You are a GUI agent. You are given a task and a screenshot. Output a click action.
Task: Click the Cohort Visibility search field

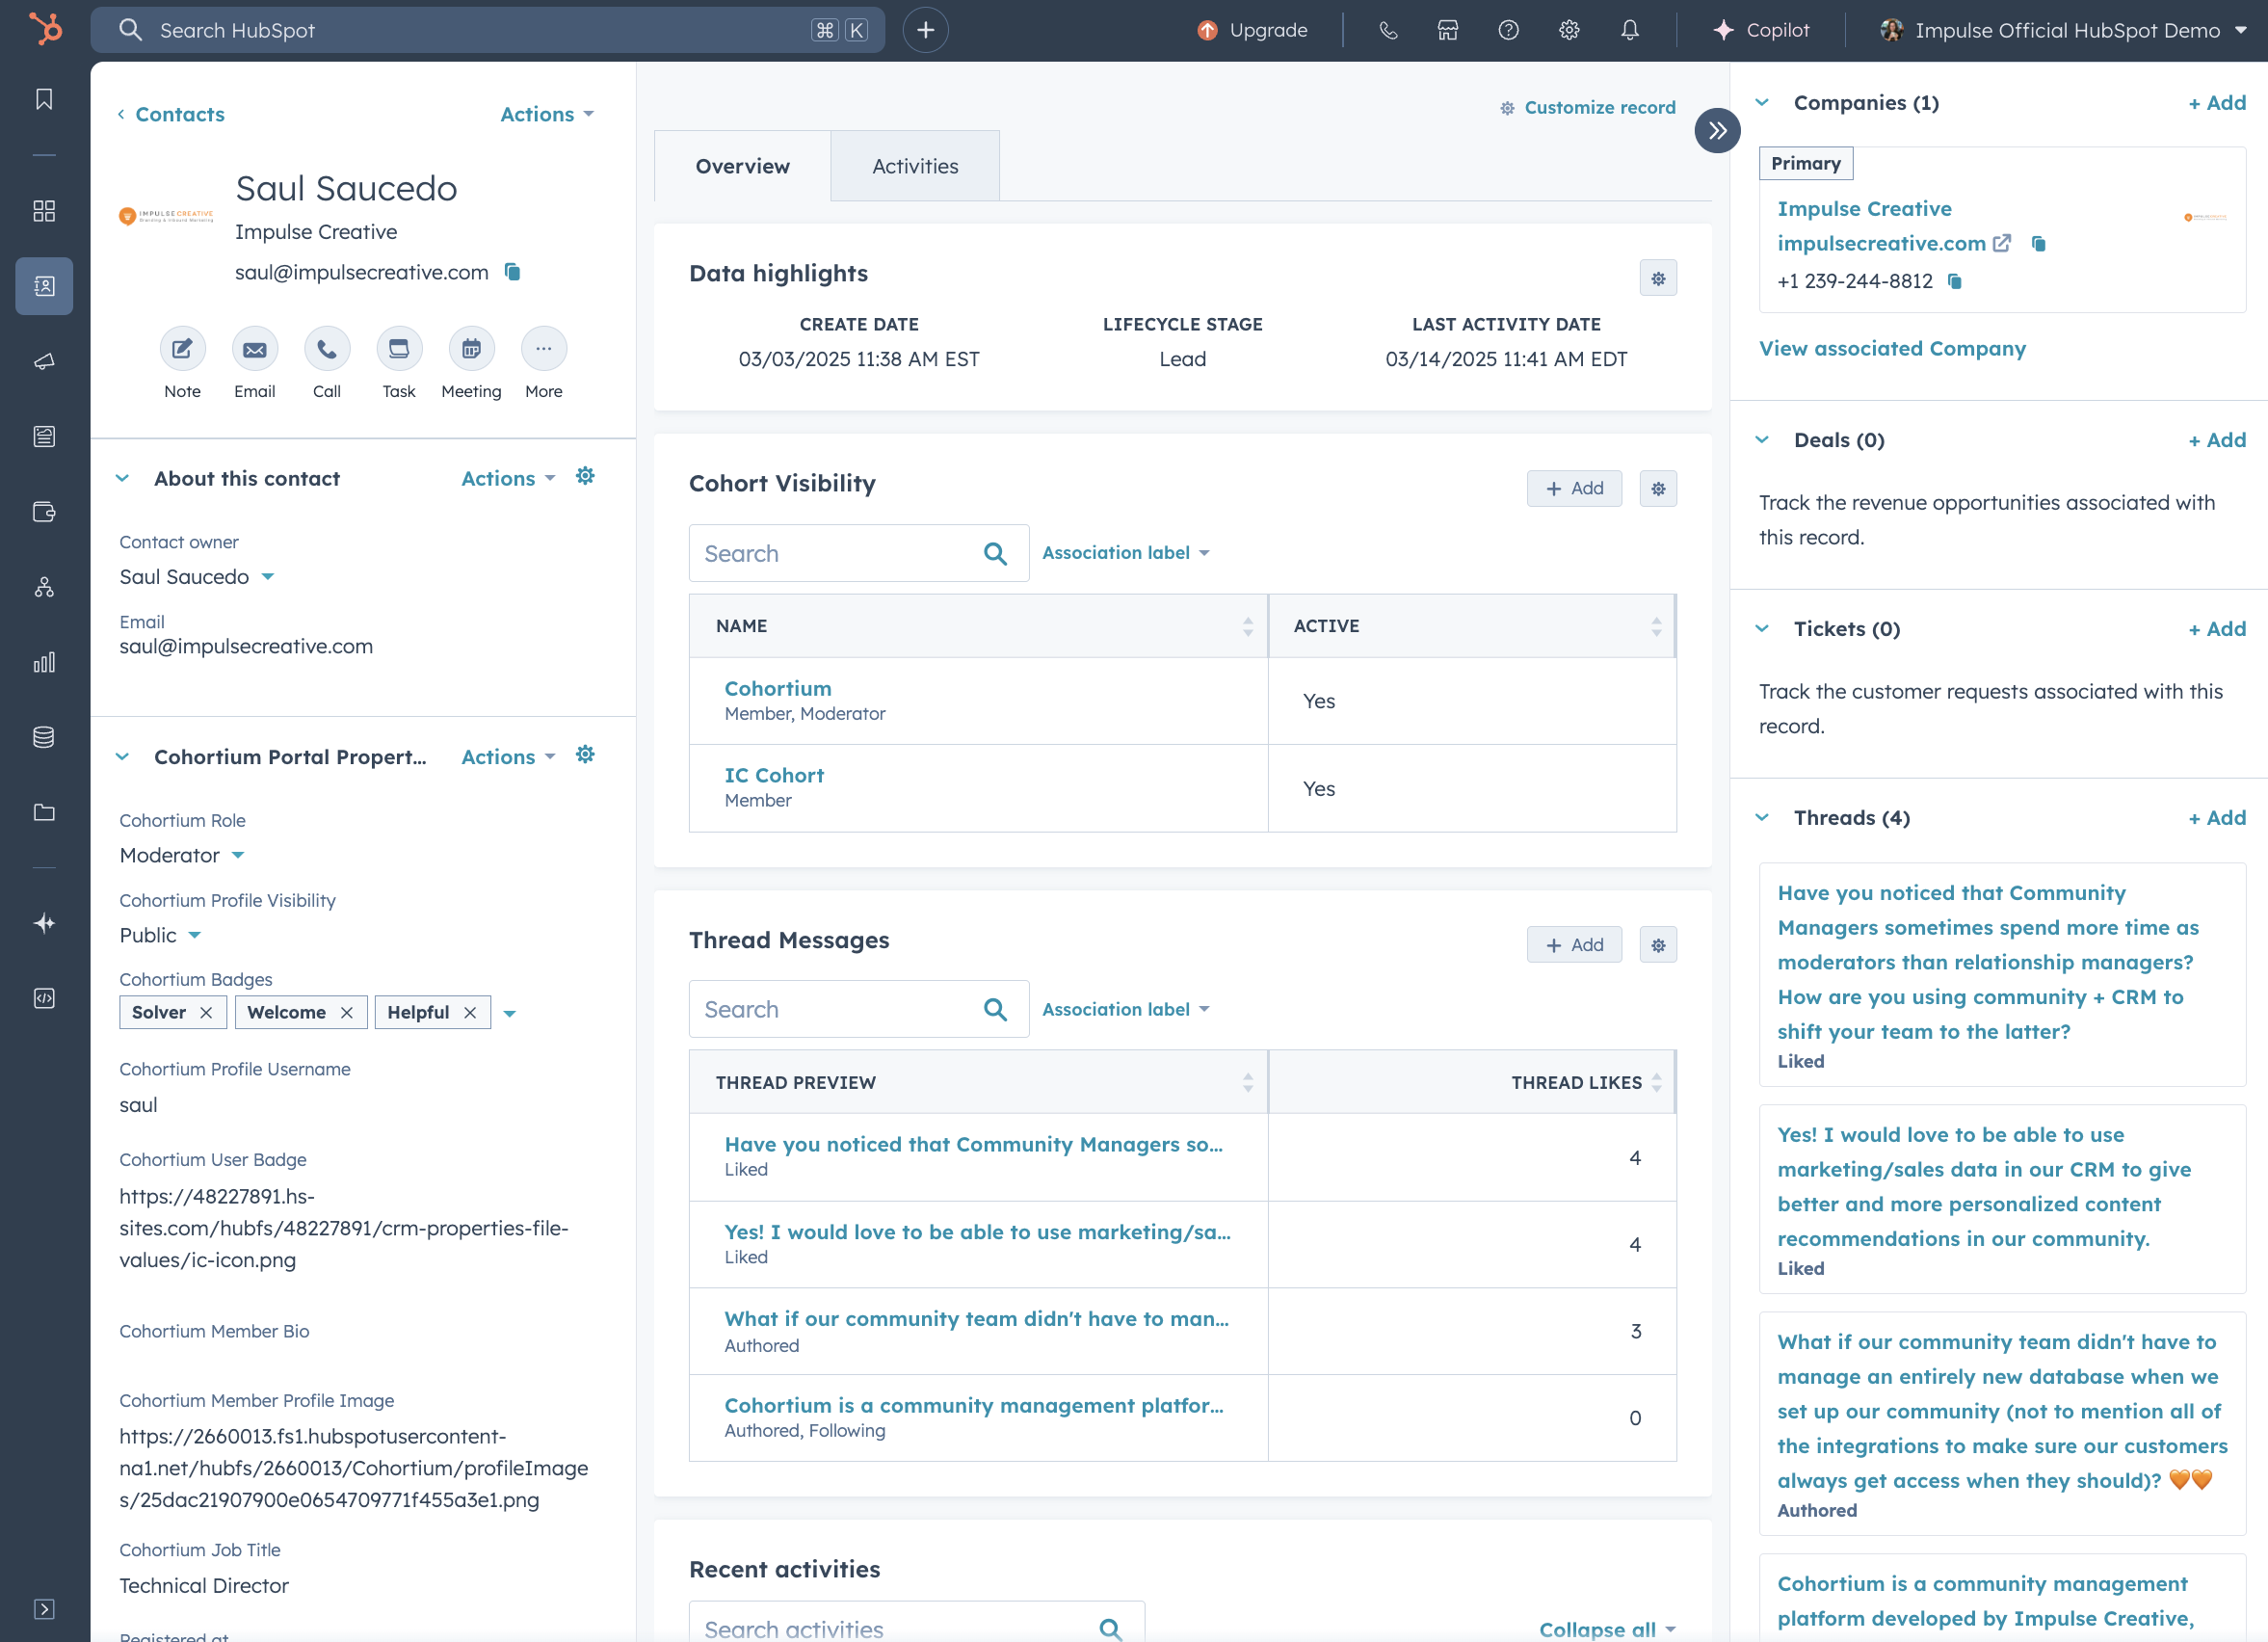click(x=859, y=553)
